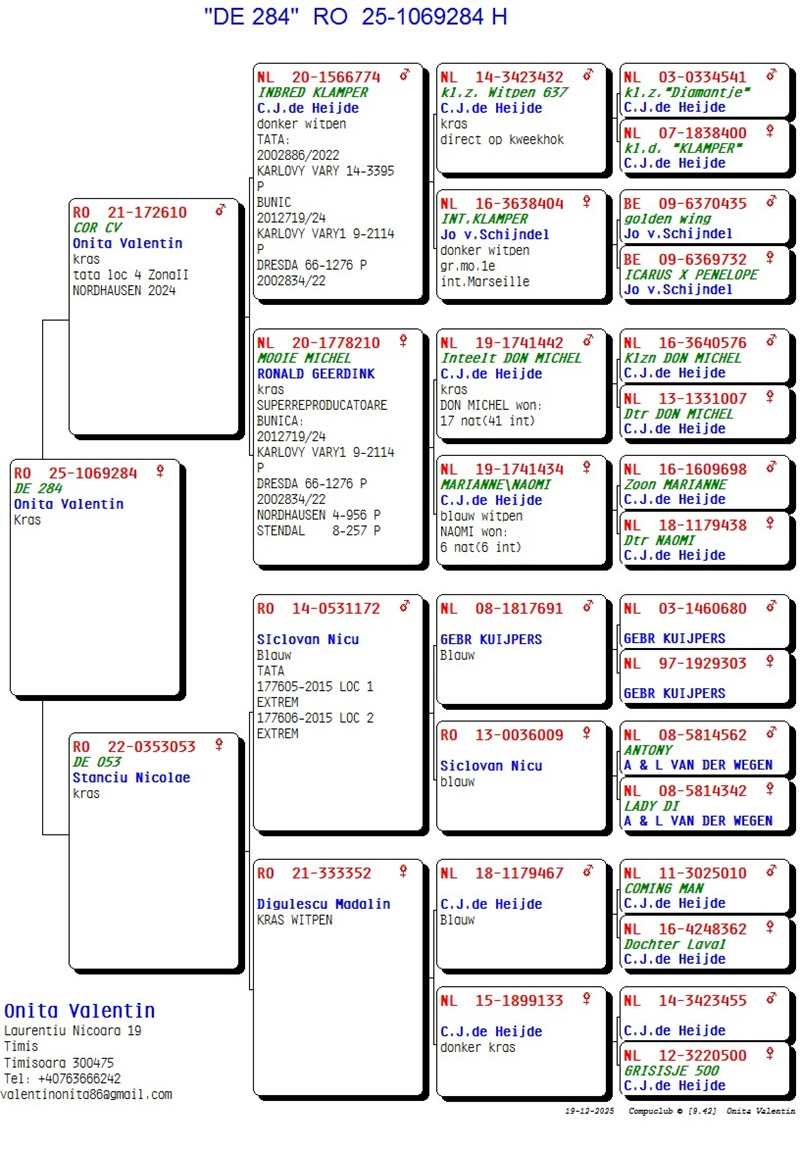The height and width of the screenshot is (1149, 800).
Task: Click the female symbol beside RO 21-333352
Action: point(404,872)
